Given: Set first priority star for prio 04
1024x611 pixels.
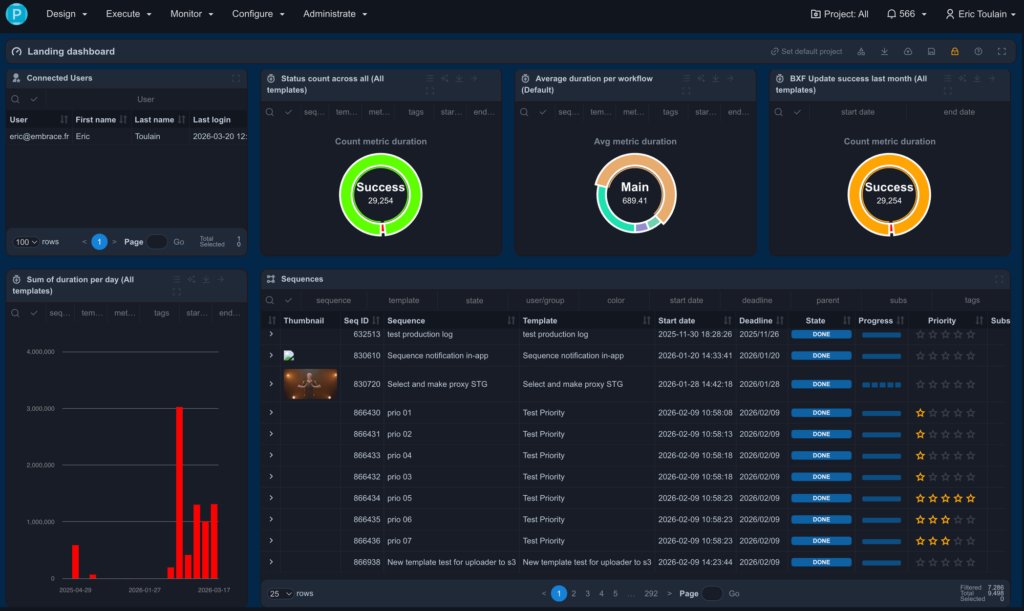Looking at the screenshot, I should click(921, 455).
